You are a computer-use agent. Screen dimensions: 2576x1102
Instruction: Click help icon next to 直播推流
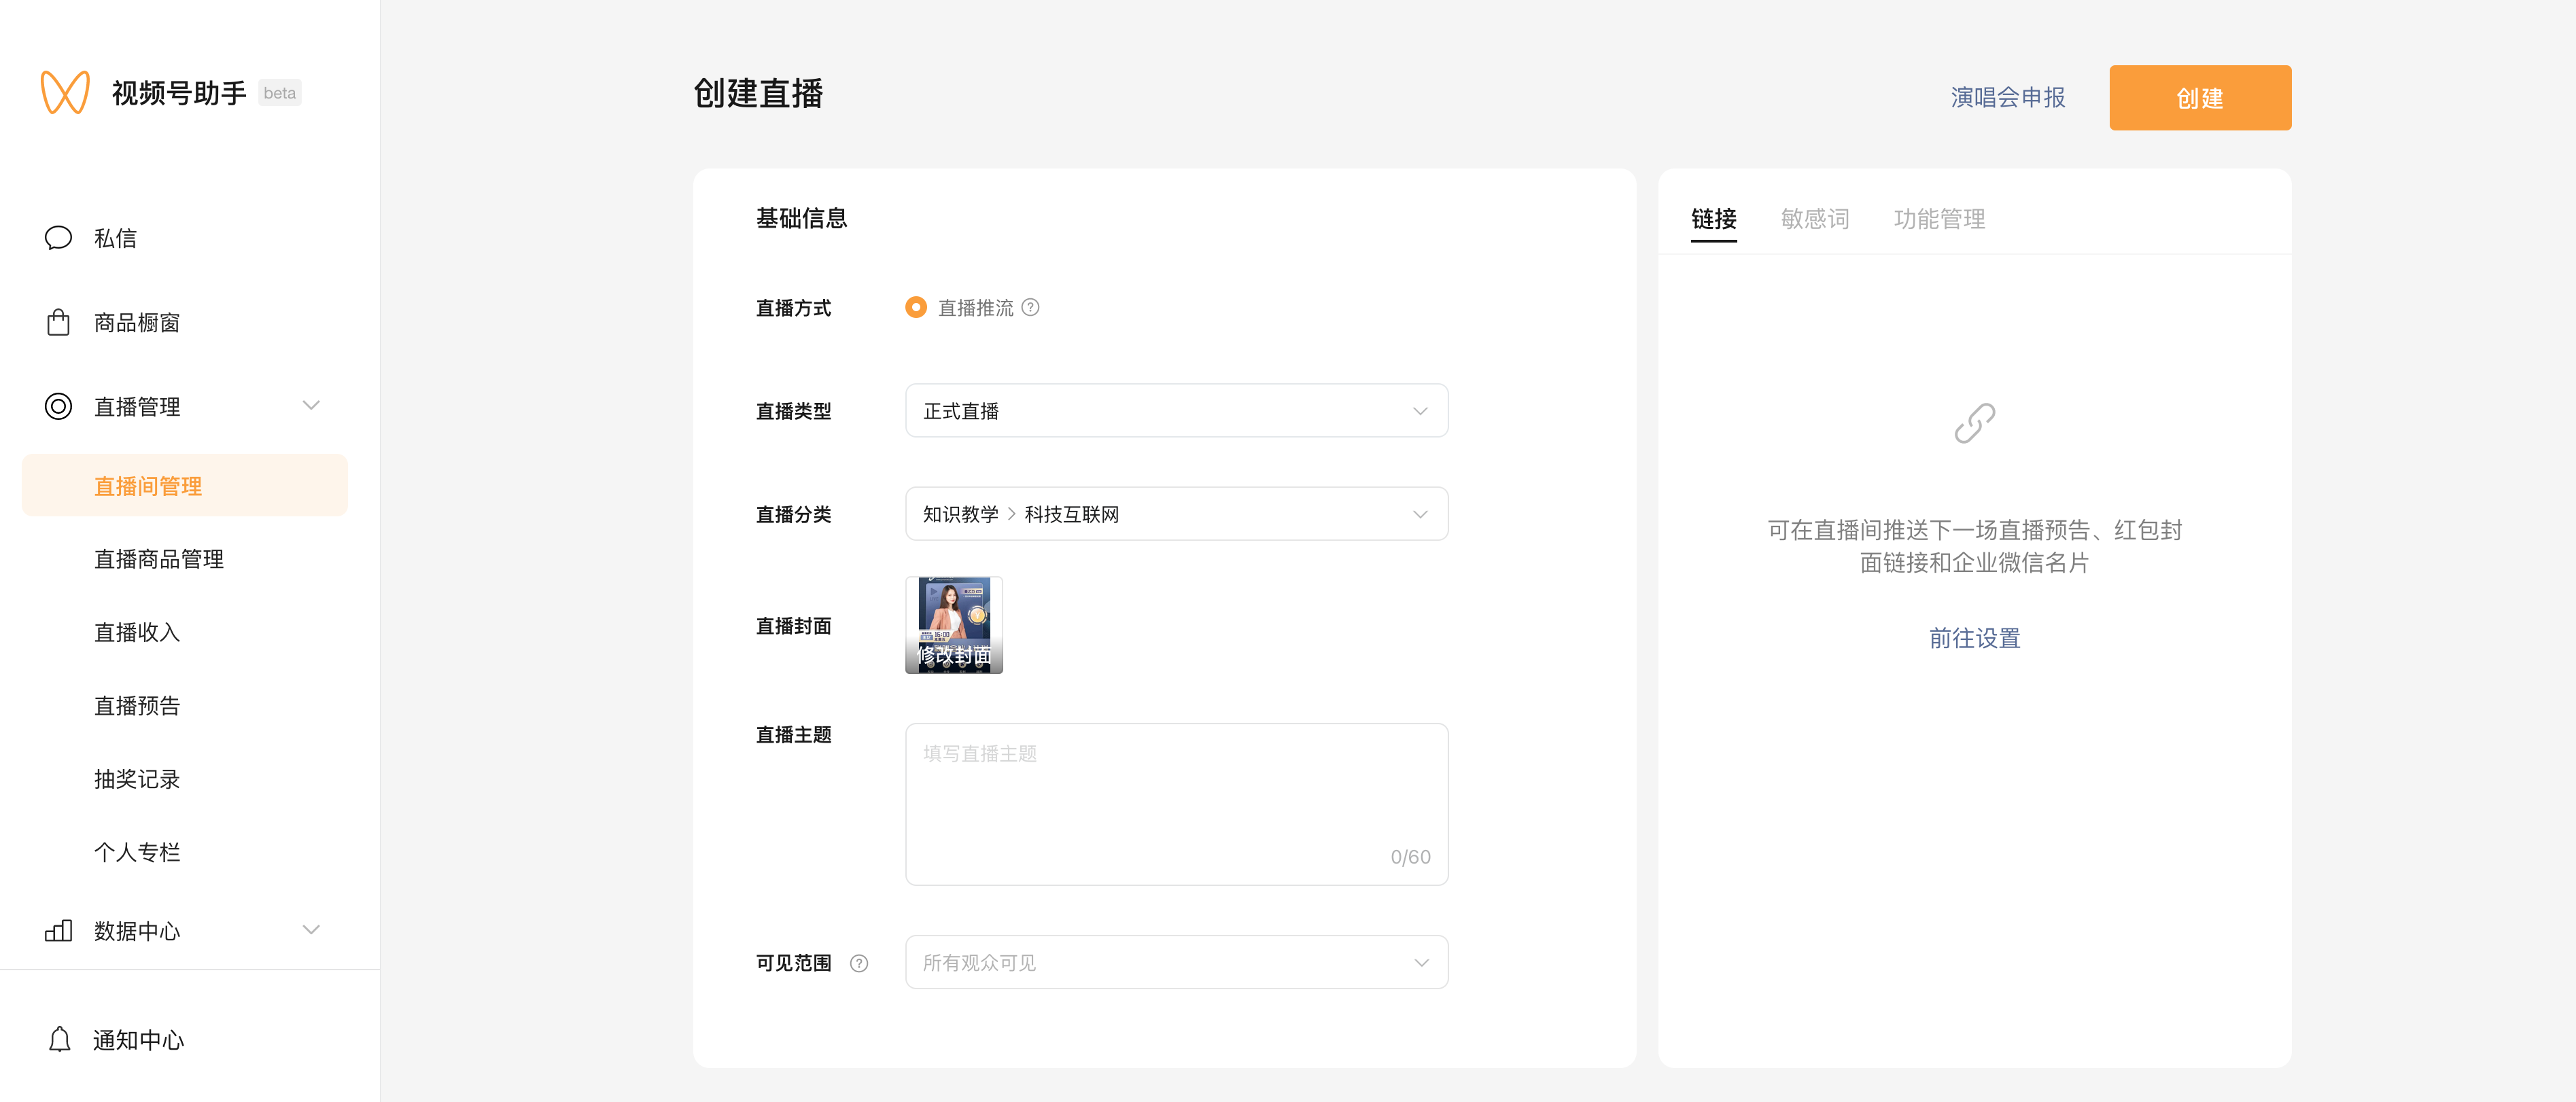pyautogui.click(x=1030, y=308)
